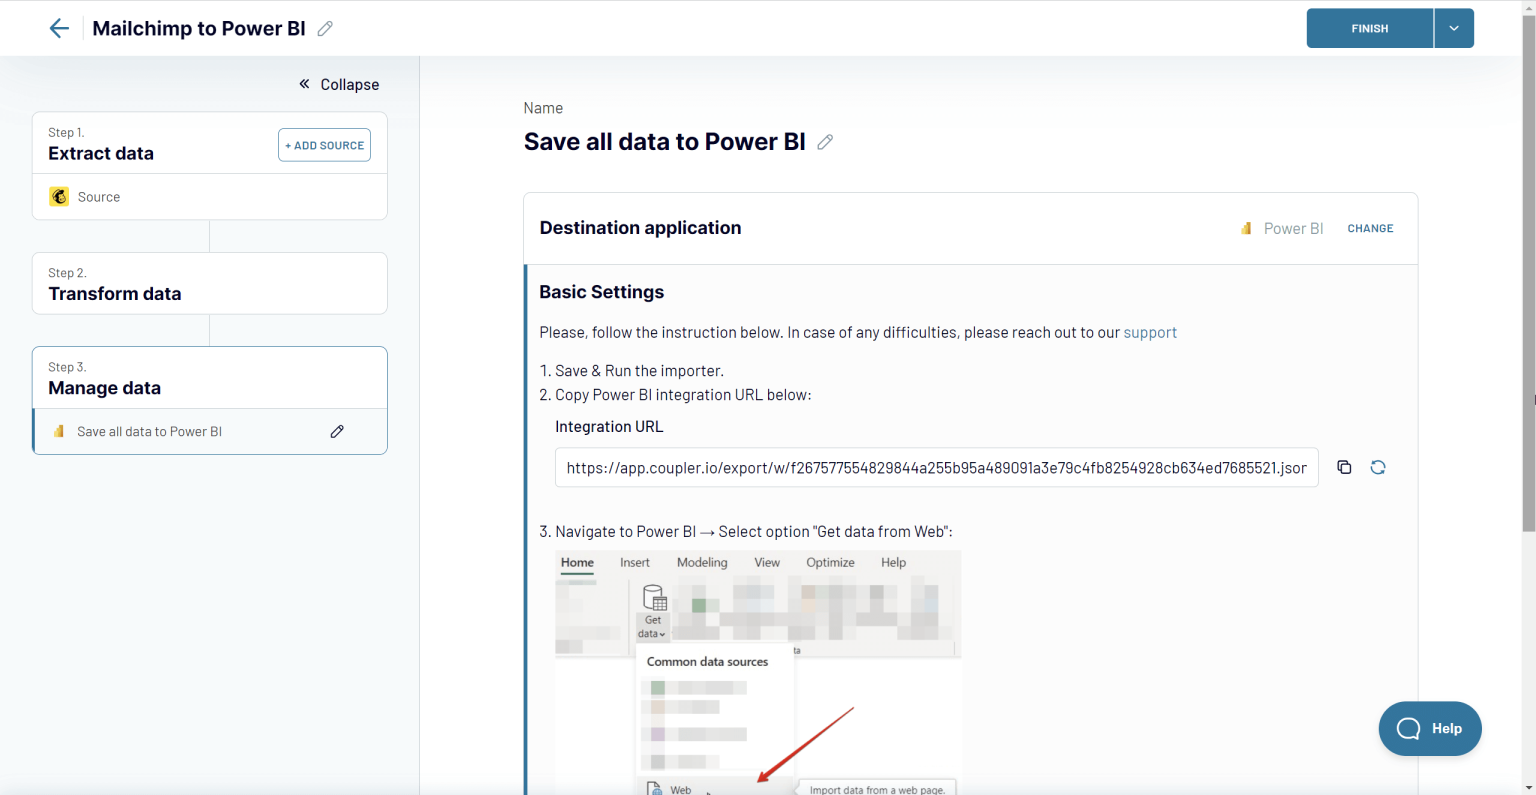This screenshot has height=795, width=1536.
Task: Click the back arrow to leave the flow
Action: pos(59,28)
